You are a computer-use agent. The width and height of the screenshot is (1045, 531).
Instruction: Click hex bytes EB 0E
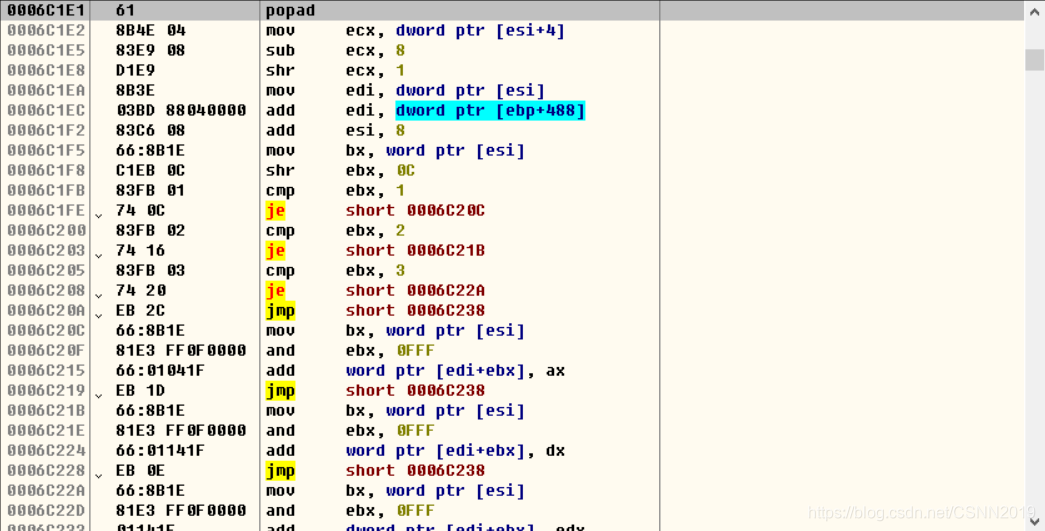[141, 470]
